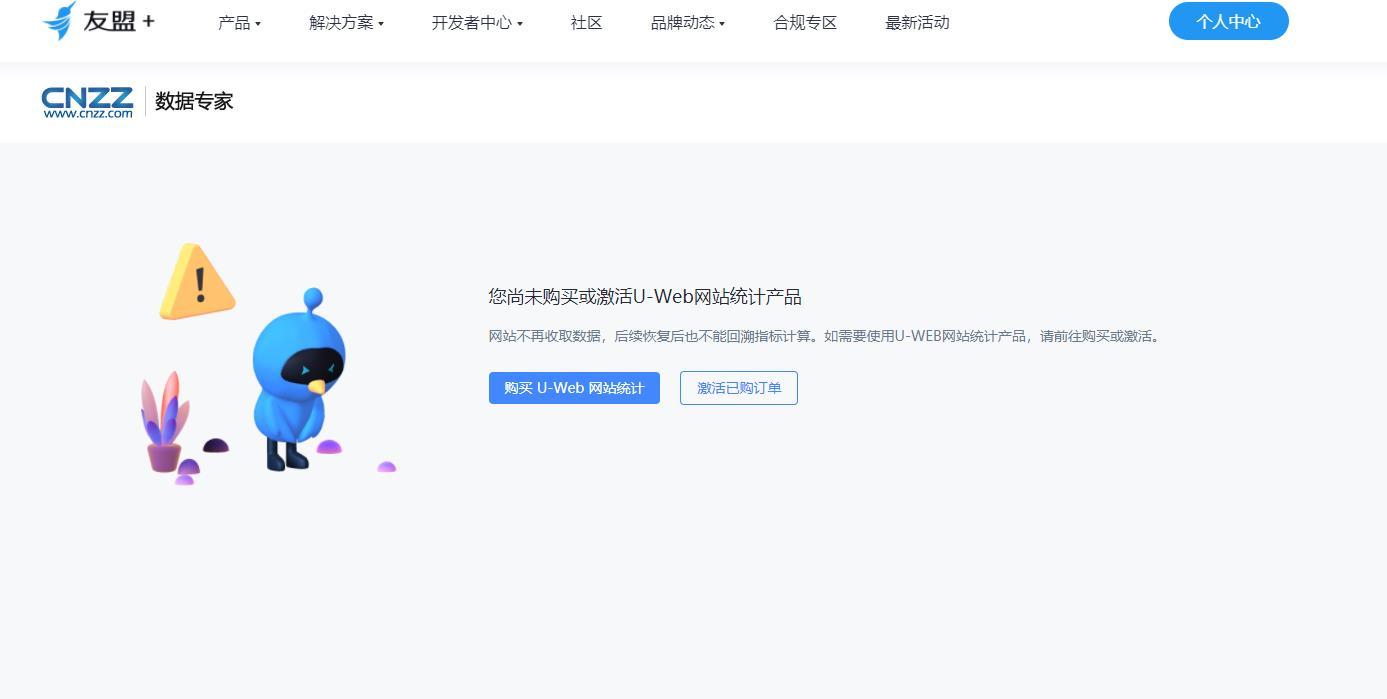Screen dimensions: 1387x699
Task: Click the CNZZ www.cnzz.com logo
Action: (x=87, y=102)
